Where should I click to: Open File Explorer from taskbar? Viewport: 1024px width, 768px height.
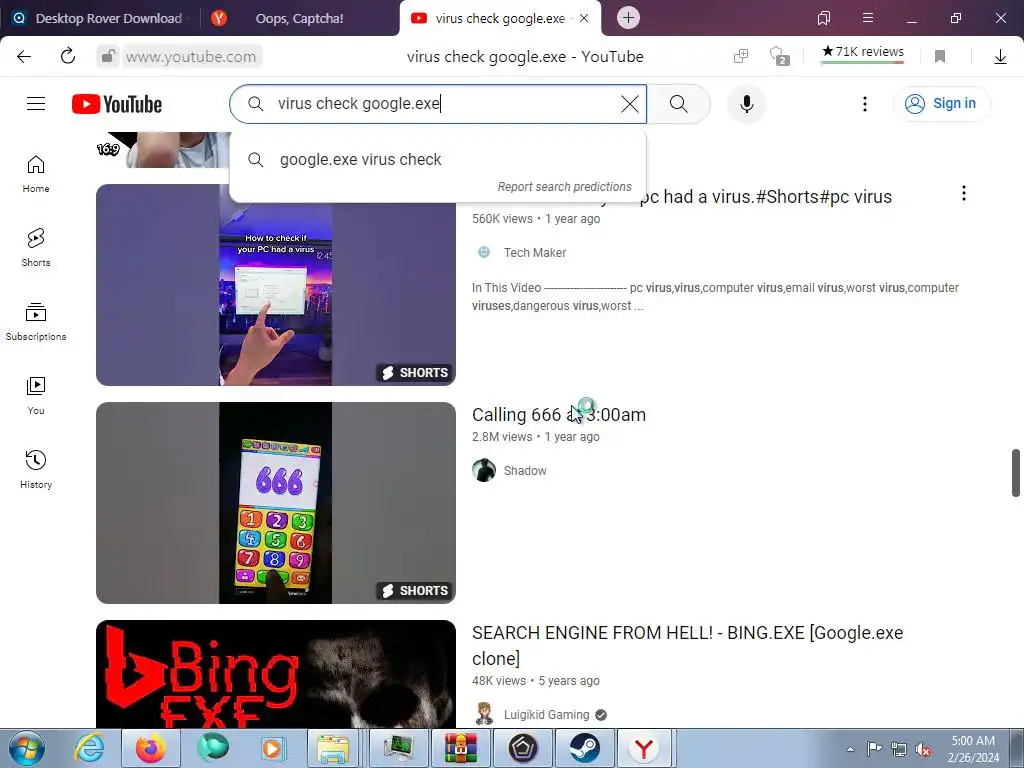coord(334,748)
